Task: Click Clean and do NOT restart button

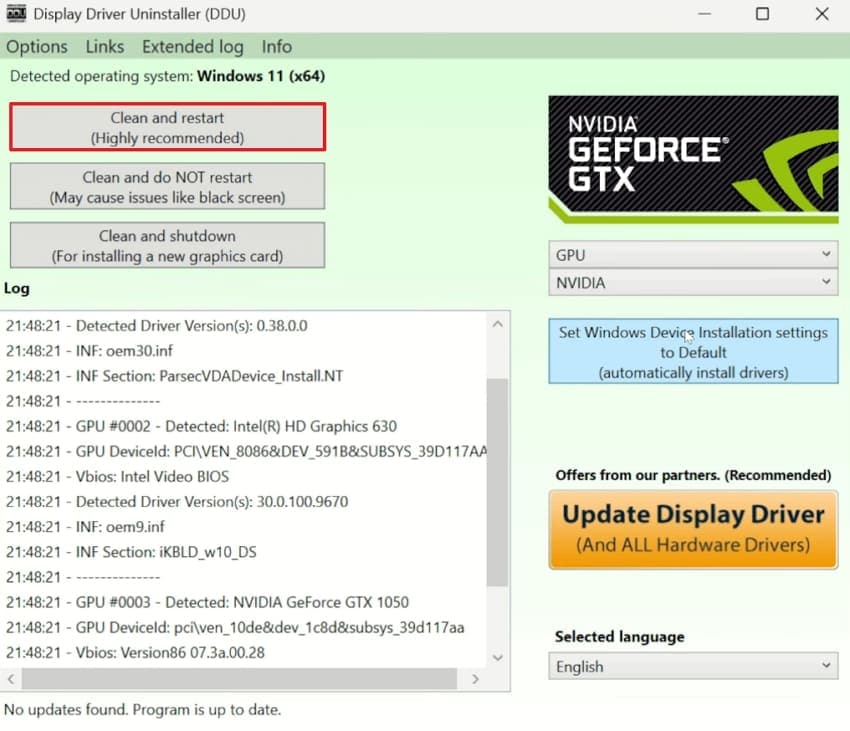Action: point(168,187)
